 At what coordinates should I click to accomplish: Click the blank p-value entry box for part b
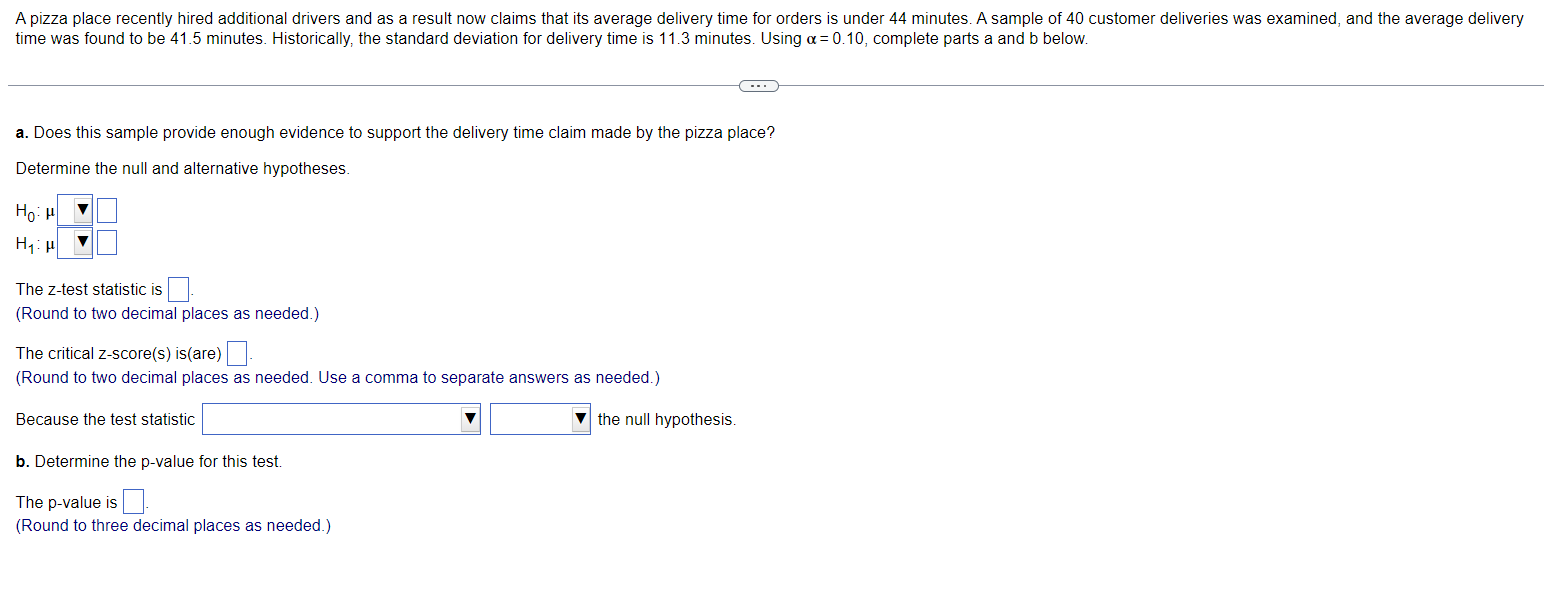(x=132, y=501)
